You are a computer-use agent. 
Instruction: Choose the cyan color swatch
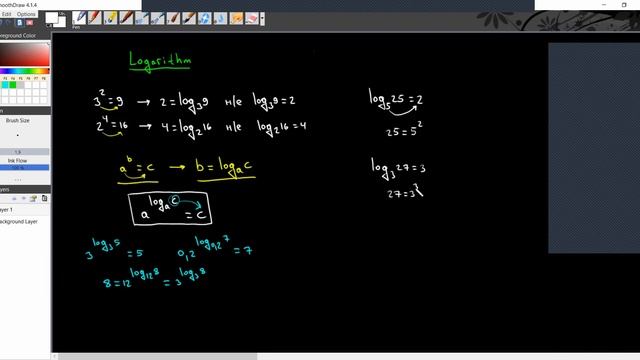pyautogui.click(x=5, y=85)
